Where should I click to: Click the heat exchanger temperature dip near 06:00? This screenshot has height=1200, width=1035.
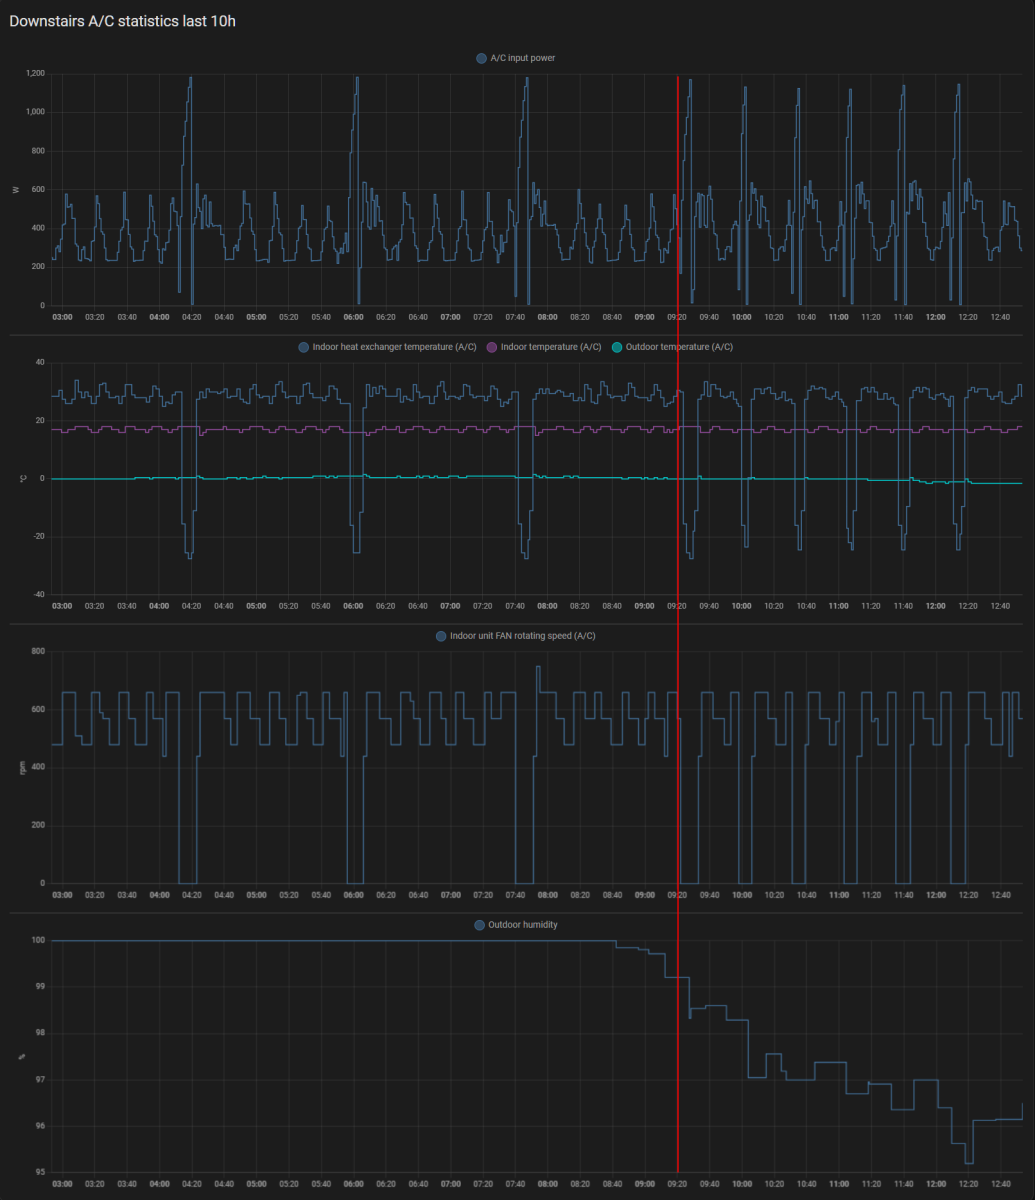[356, 550]
